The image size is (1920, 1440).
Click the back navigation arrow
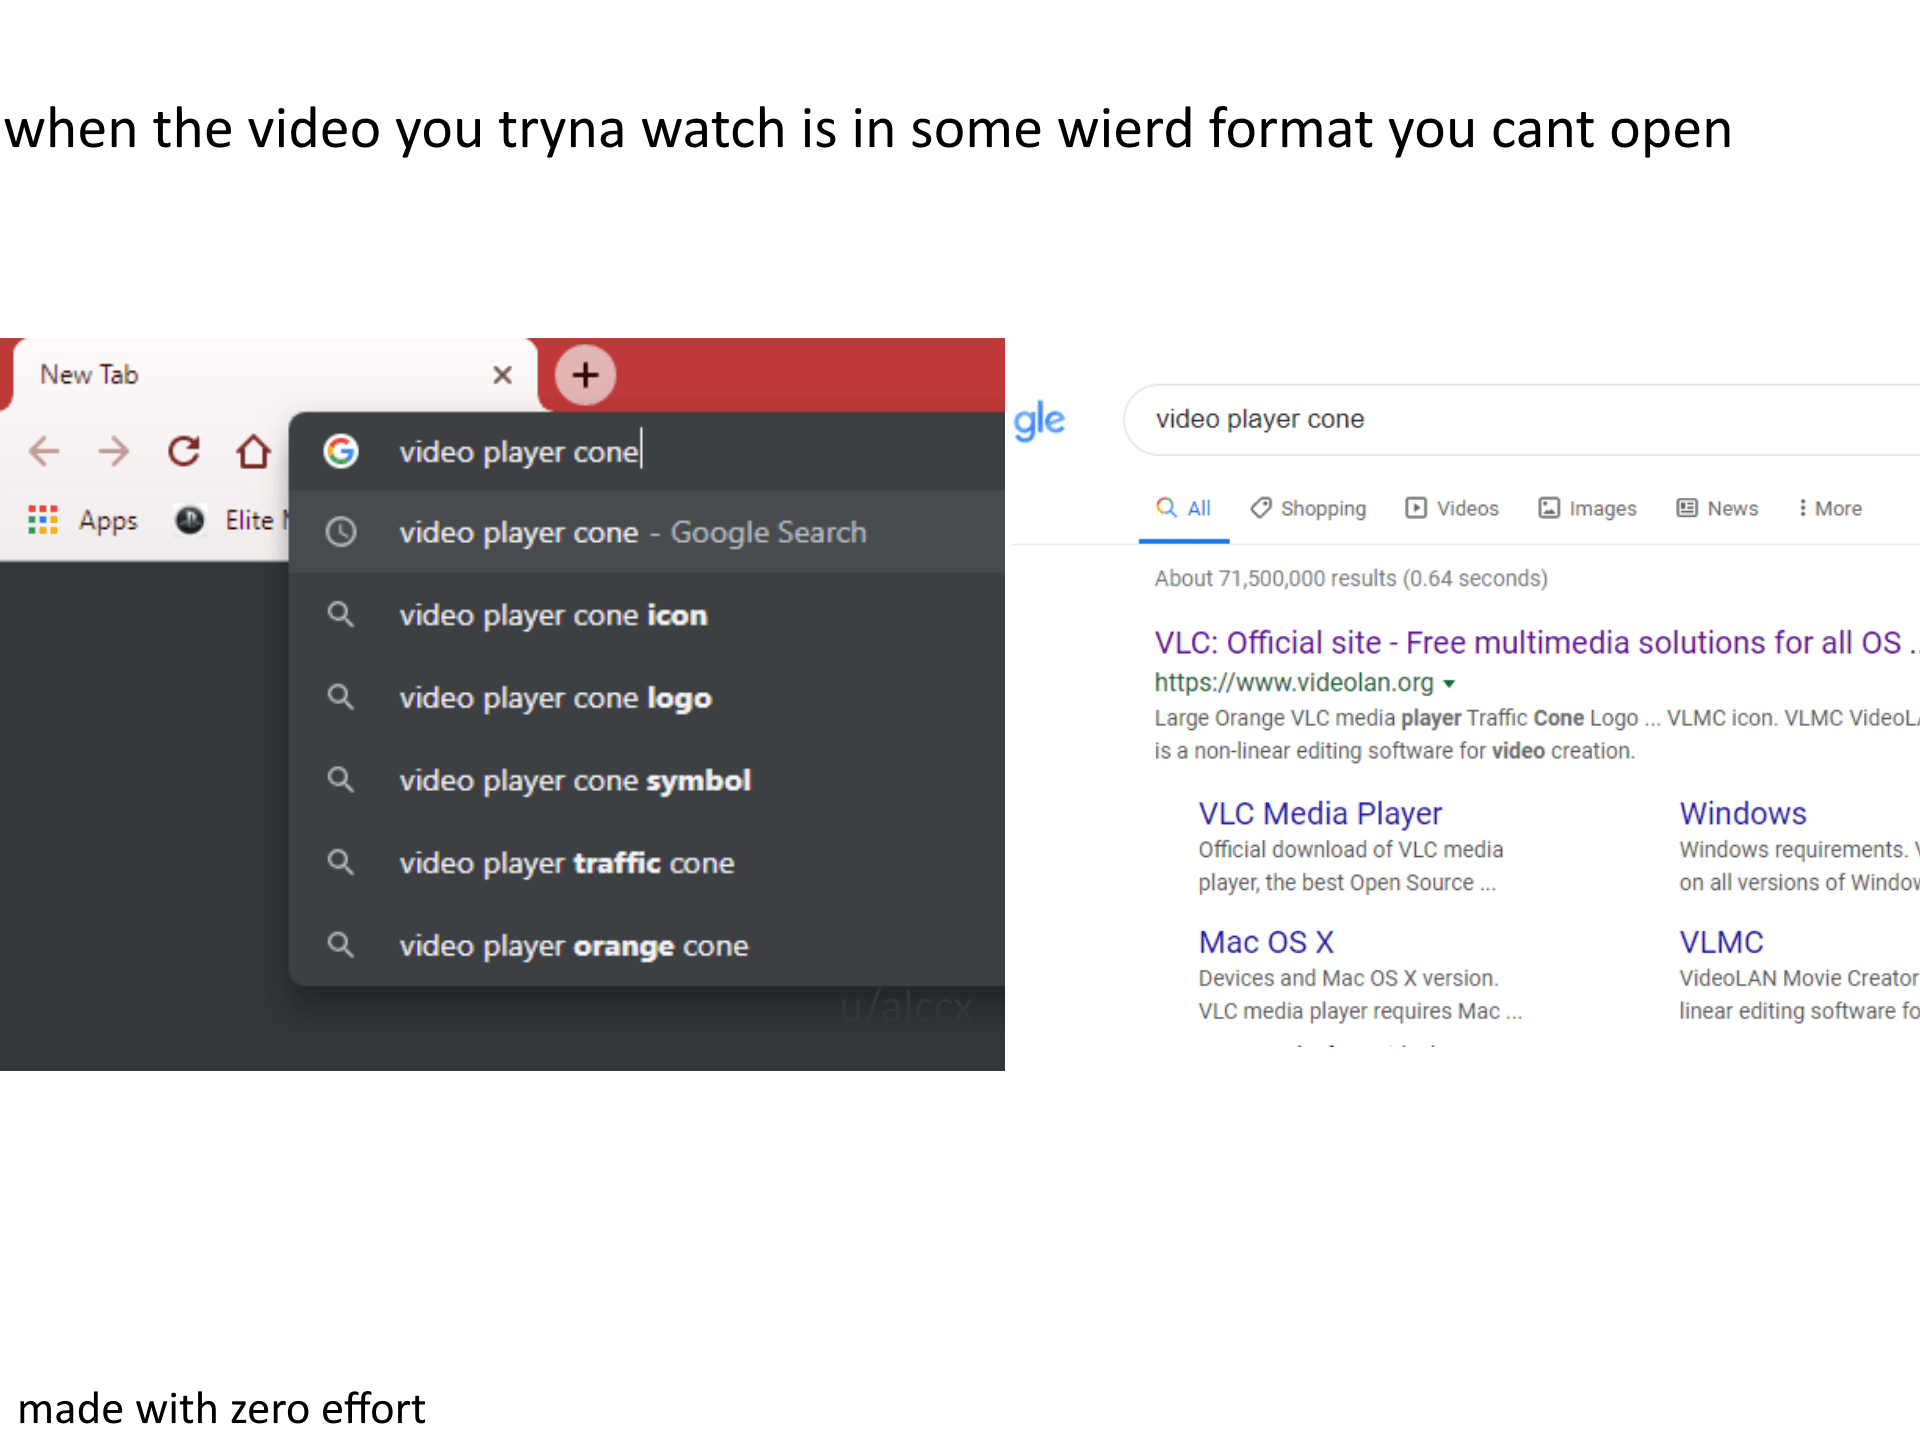(x=44, y=452)
